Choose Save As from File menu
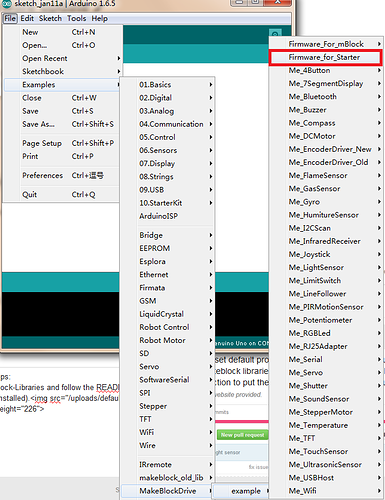385x500 pixels. tap(62, 124)
